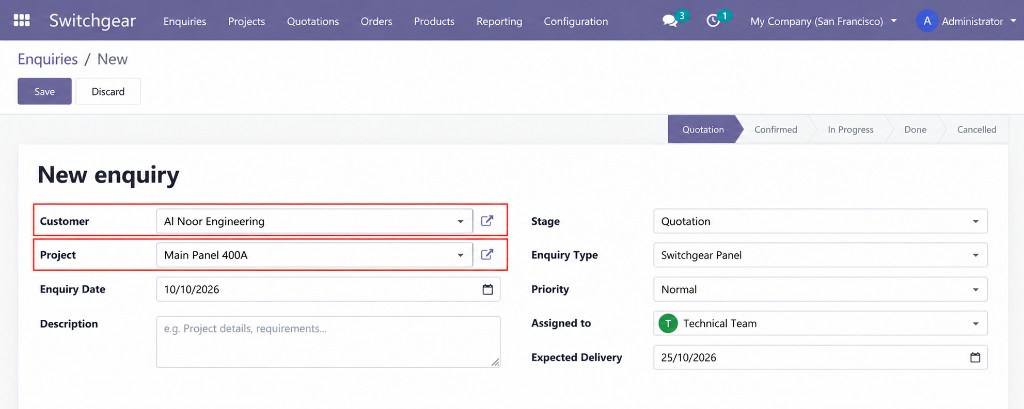Open Customer external link icon
This screenshot has height=409, width=1024.
pos(487,221)
